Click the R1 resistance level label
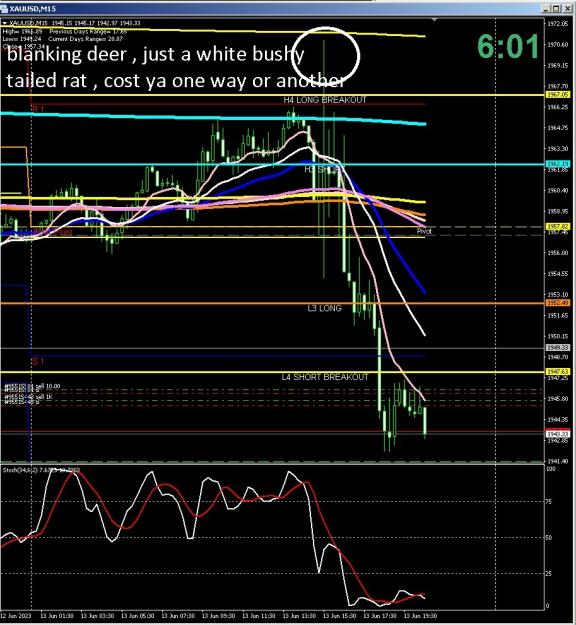The image size is (576, 625). click(38, 109)
